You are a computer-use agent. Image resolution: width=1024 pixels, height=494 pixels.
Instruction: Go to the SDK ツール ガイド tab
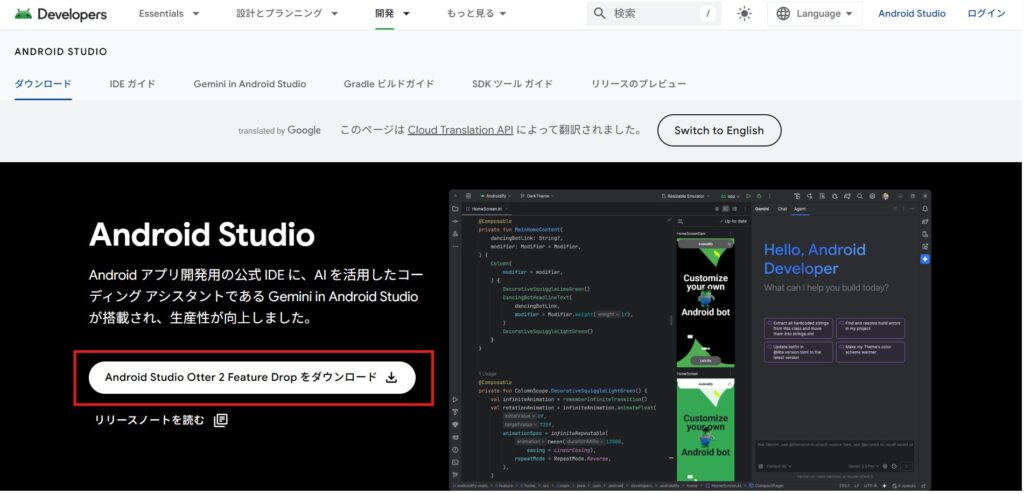tap(513, 84)
